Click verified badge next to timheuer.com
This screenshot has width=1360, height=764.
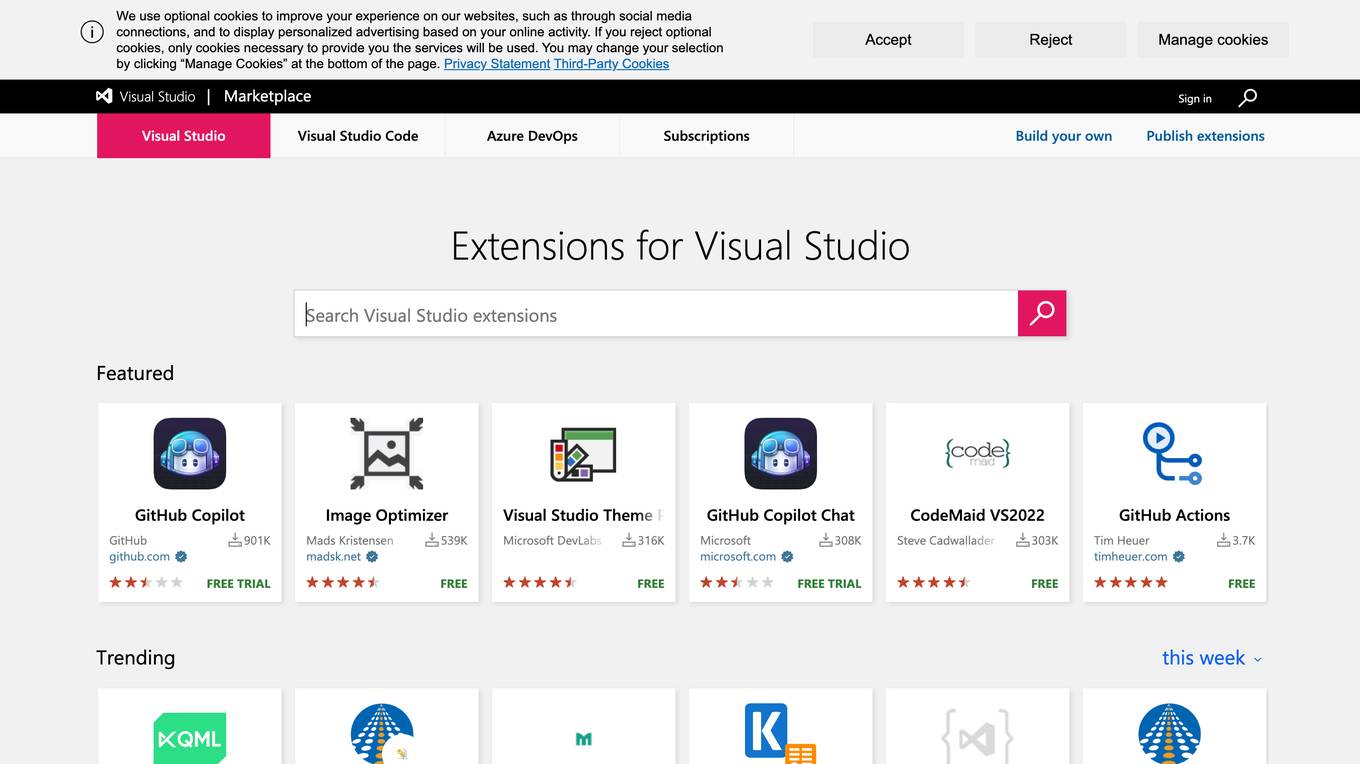point(1179,557)
